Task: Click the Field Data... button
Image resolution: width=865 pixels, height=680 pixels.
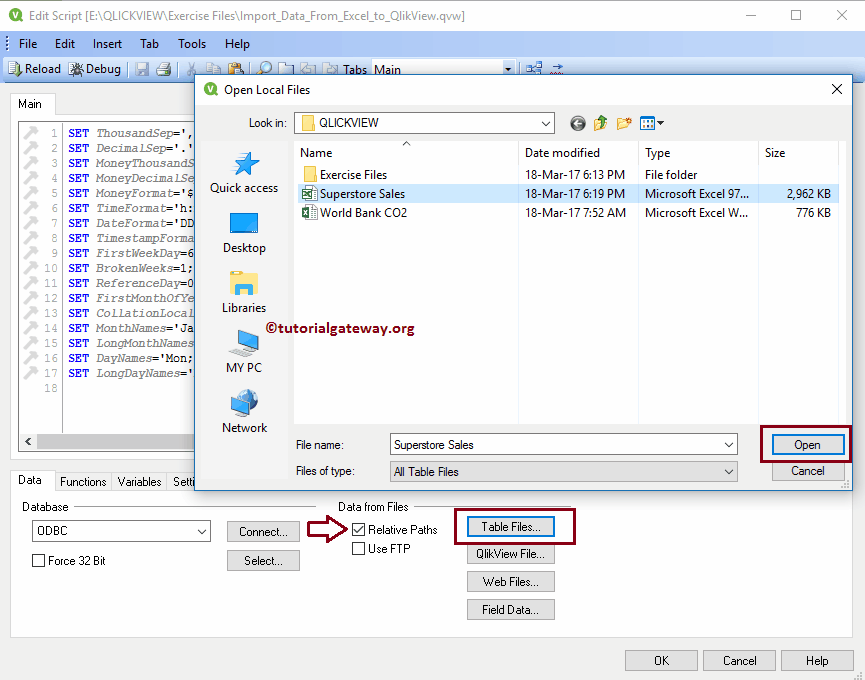Action: coord(511,609)
